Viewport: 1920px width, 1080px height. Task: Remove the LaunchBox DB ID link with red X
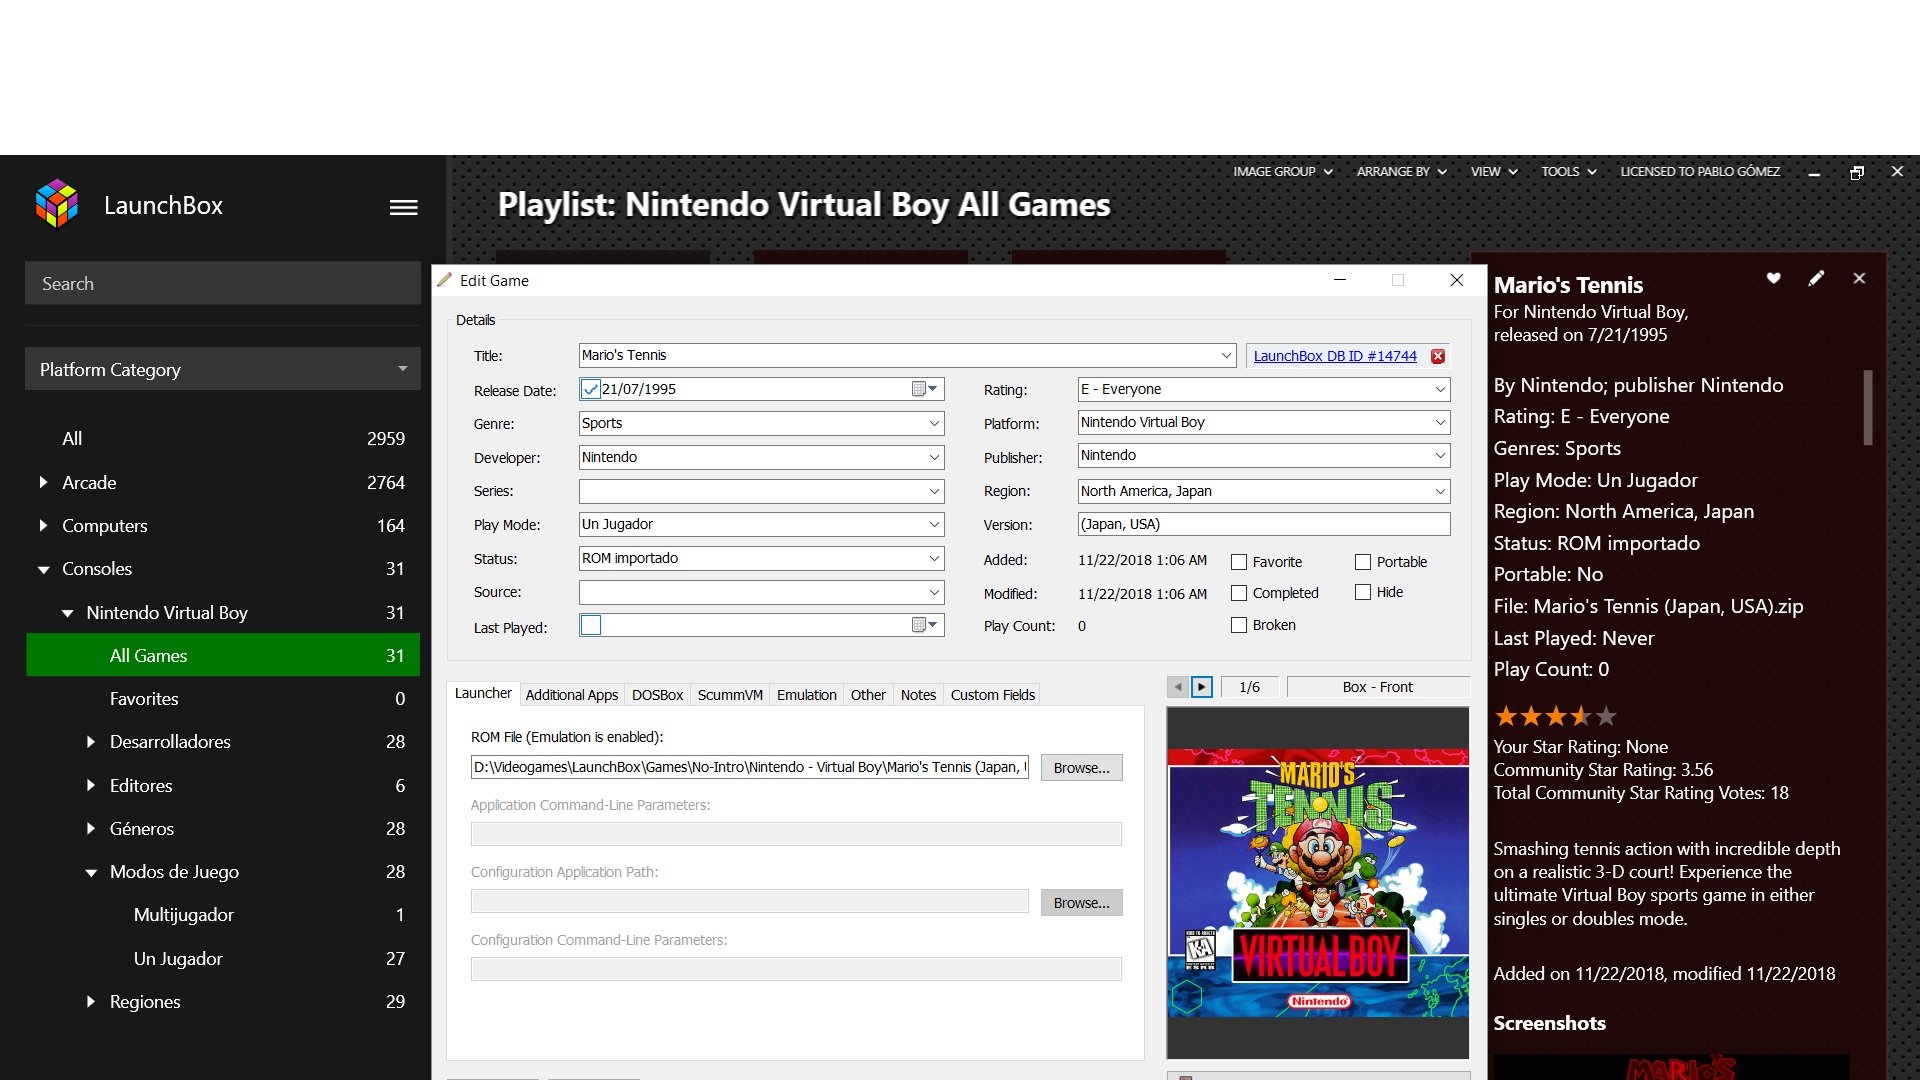pos(1438,356)
